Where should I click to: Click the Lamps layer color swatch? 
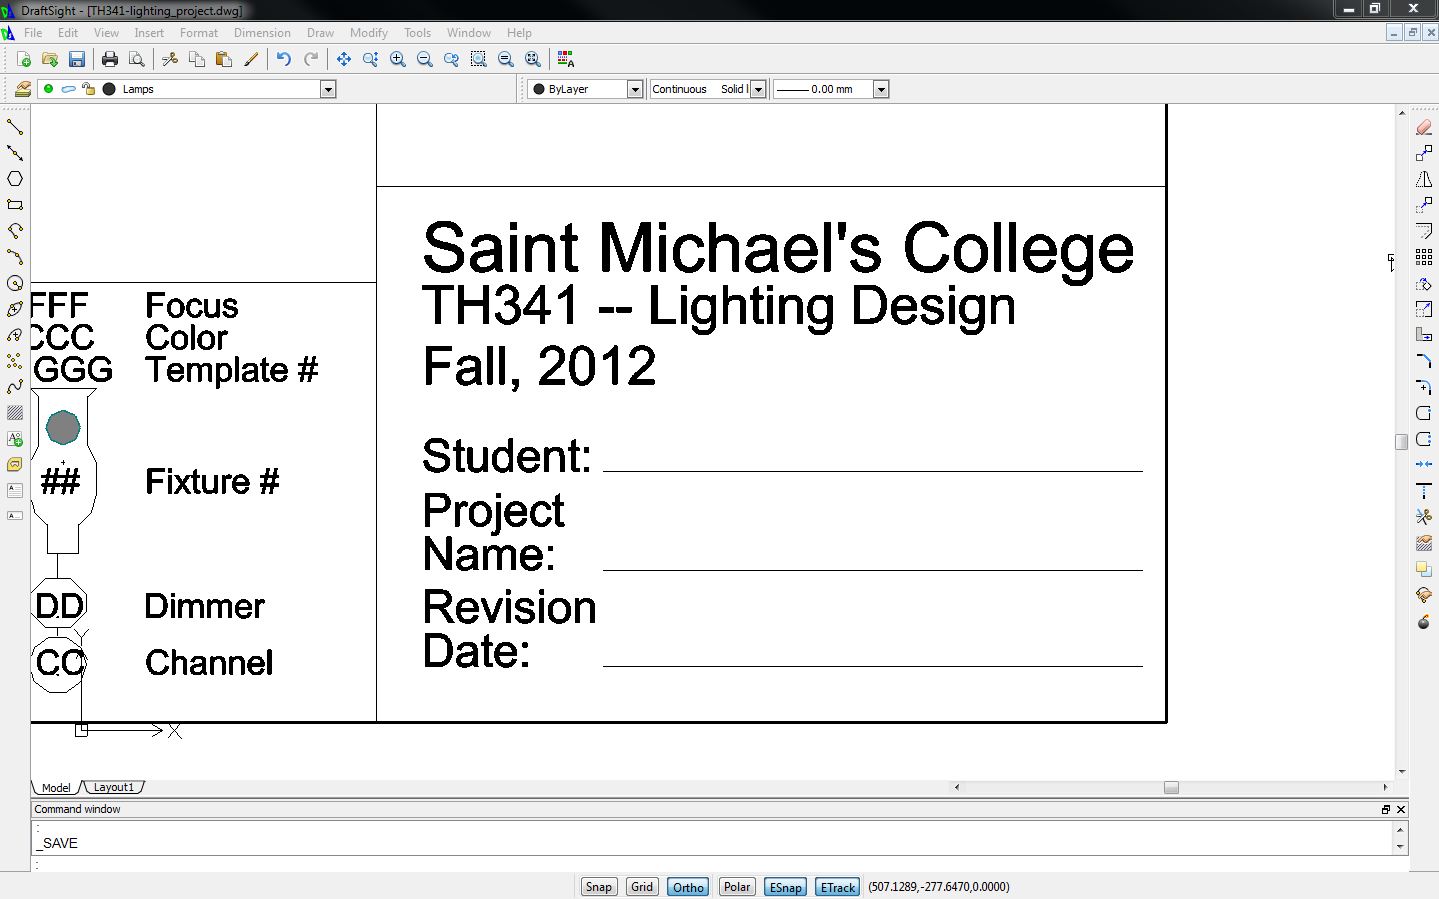point(109,89)
